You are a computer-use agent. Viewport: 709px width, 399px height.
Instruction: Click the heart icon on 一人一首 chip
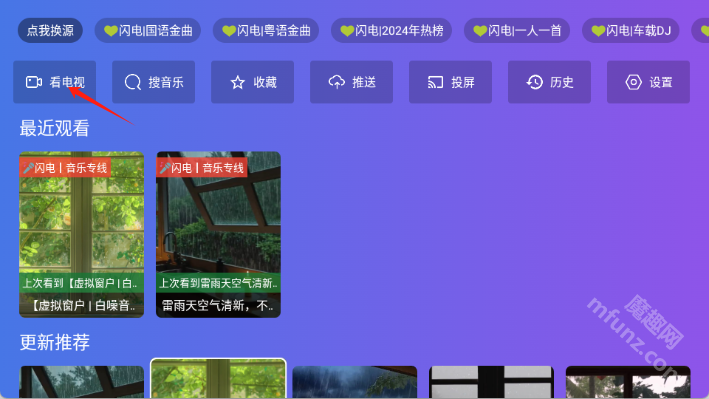480,31
